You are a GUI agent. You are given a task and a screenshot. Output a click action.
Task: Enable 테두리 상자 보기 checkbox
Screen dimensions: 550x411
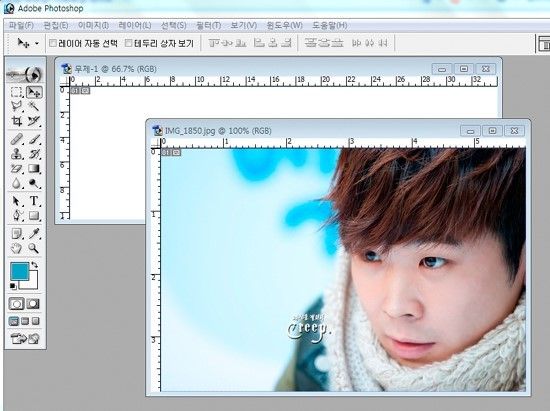[x=129, y=43]
